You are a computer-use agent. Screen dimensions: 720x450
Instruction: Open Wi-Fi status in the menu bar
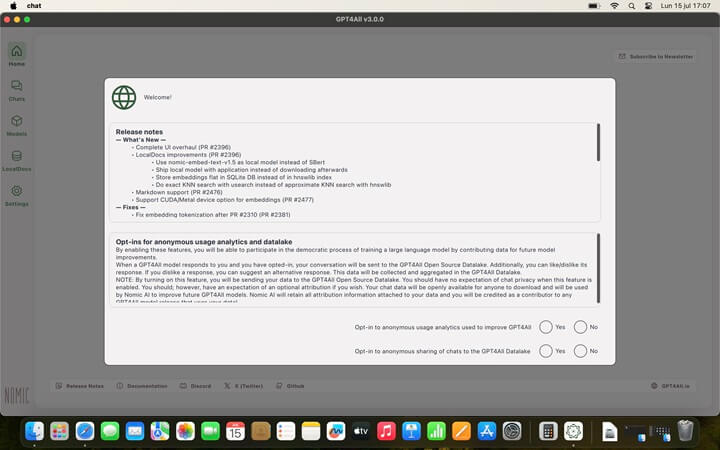pyautogui.click(x=614, y=6)
